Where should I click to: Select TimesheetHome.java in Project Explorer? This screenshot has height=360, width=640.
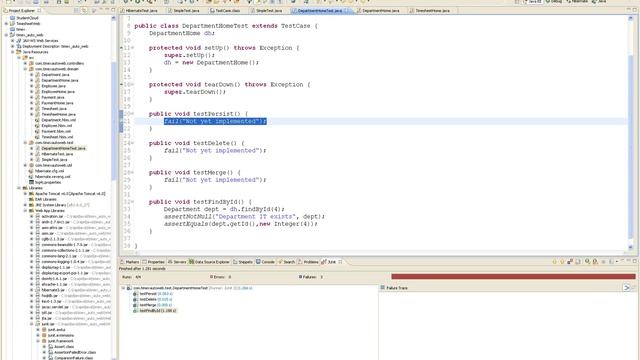[x=56, y=115]
